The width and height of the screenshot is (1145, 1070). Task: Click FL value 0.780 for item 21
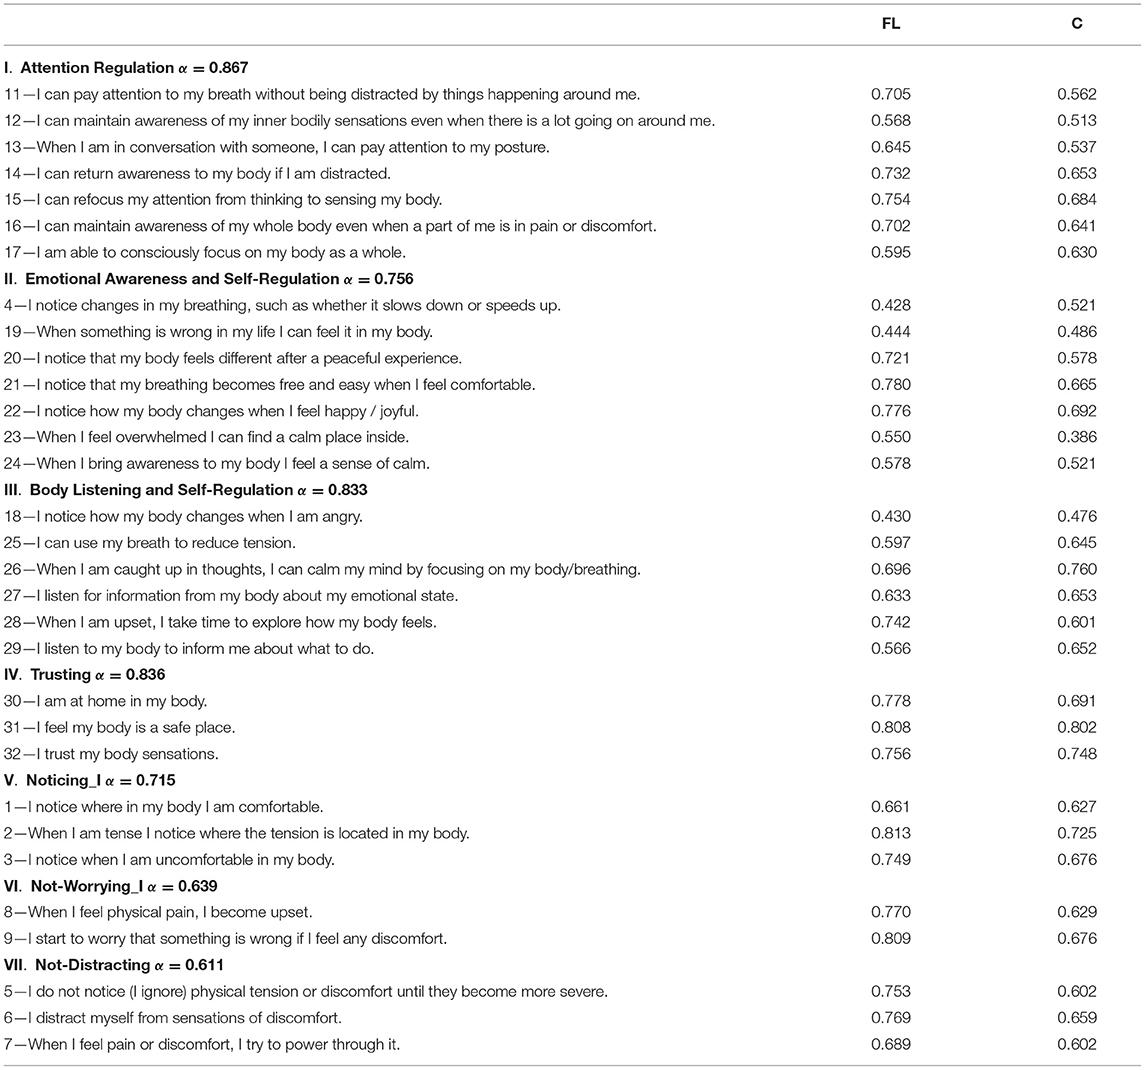(x=891, y=384)
